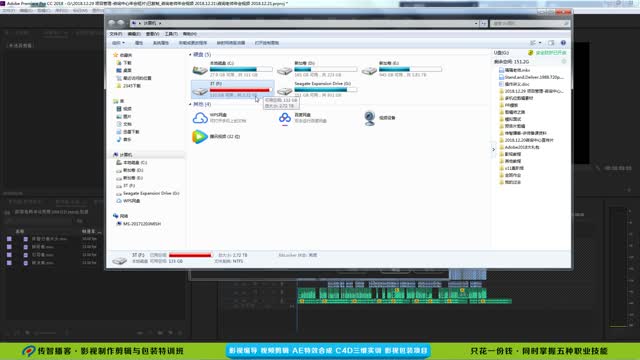640x360 pixels.
Task: Open the change view dropdown arrow
Action: tap(540, 43)
